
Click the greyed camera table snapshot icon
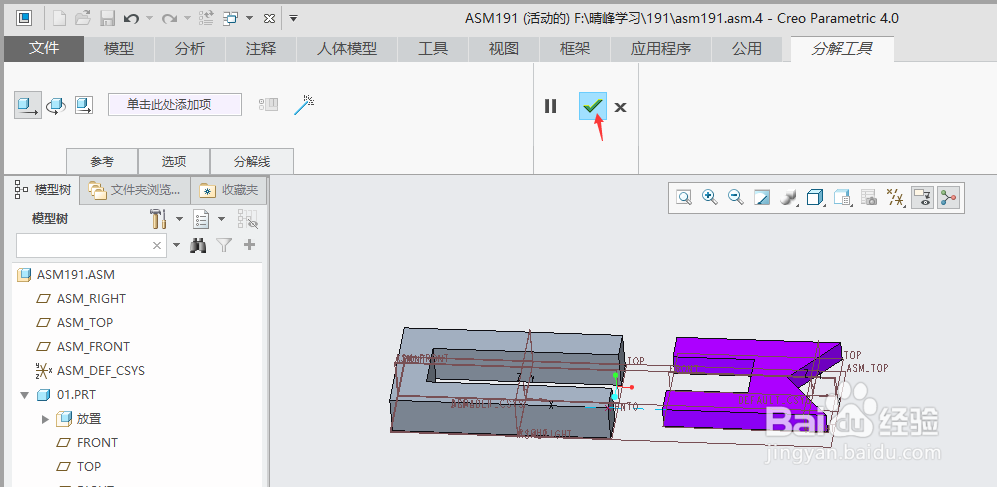pos(869,198)
